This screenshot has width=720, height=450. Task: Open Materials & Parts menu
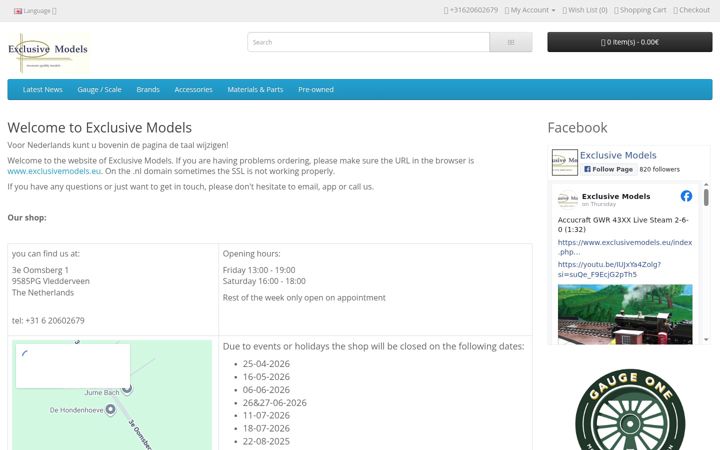[255, 90]
